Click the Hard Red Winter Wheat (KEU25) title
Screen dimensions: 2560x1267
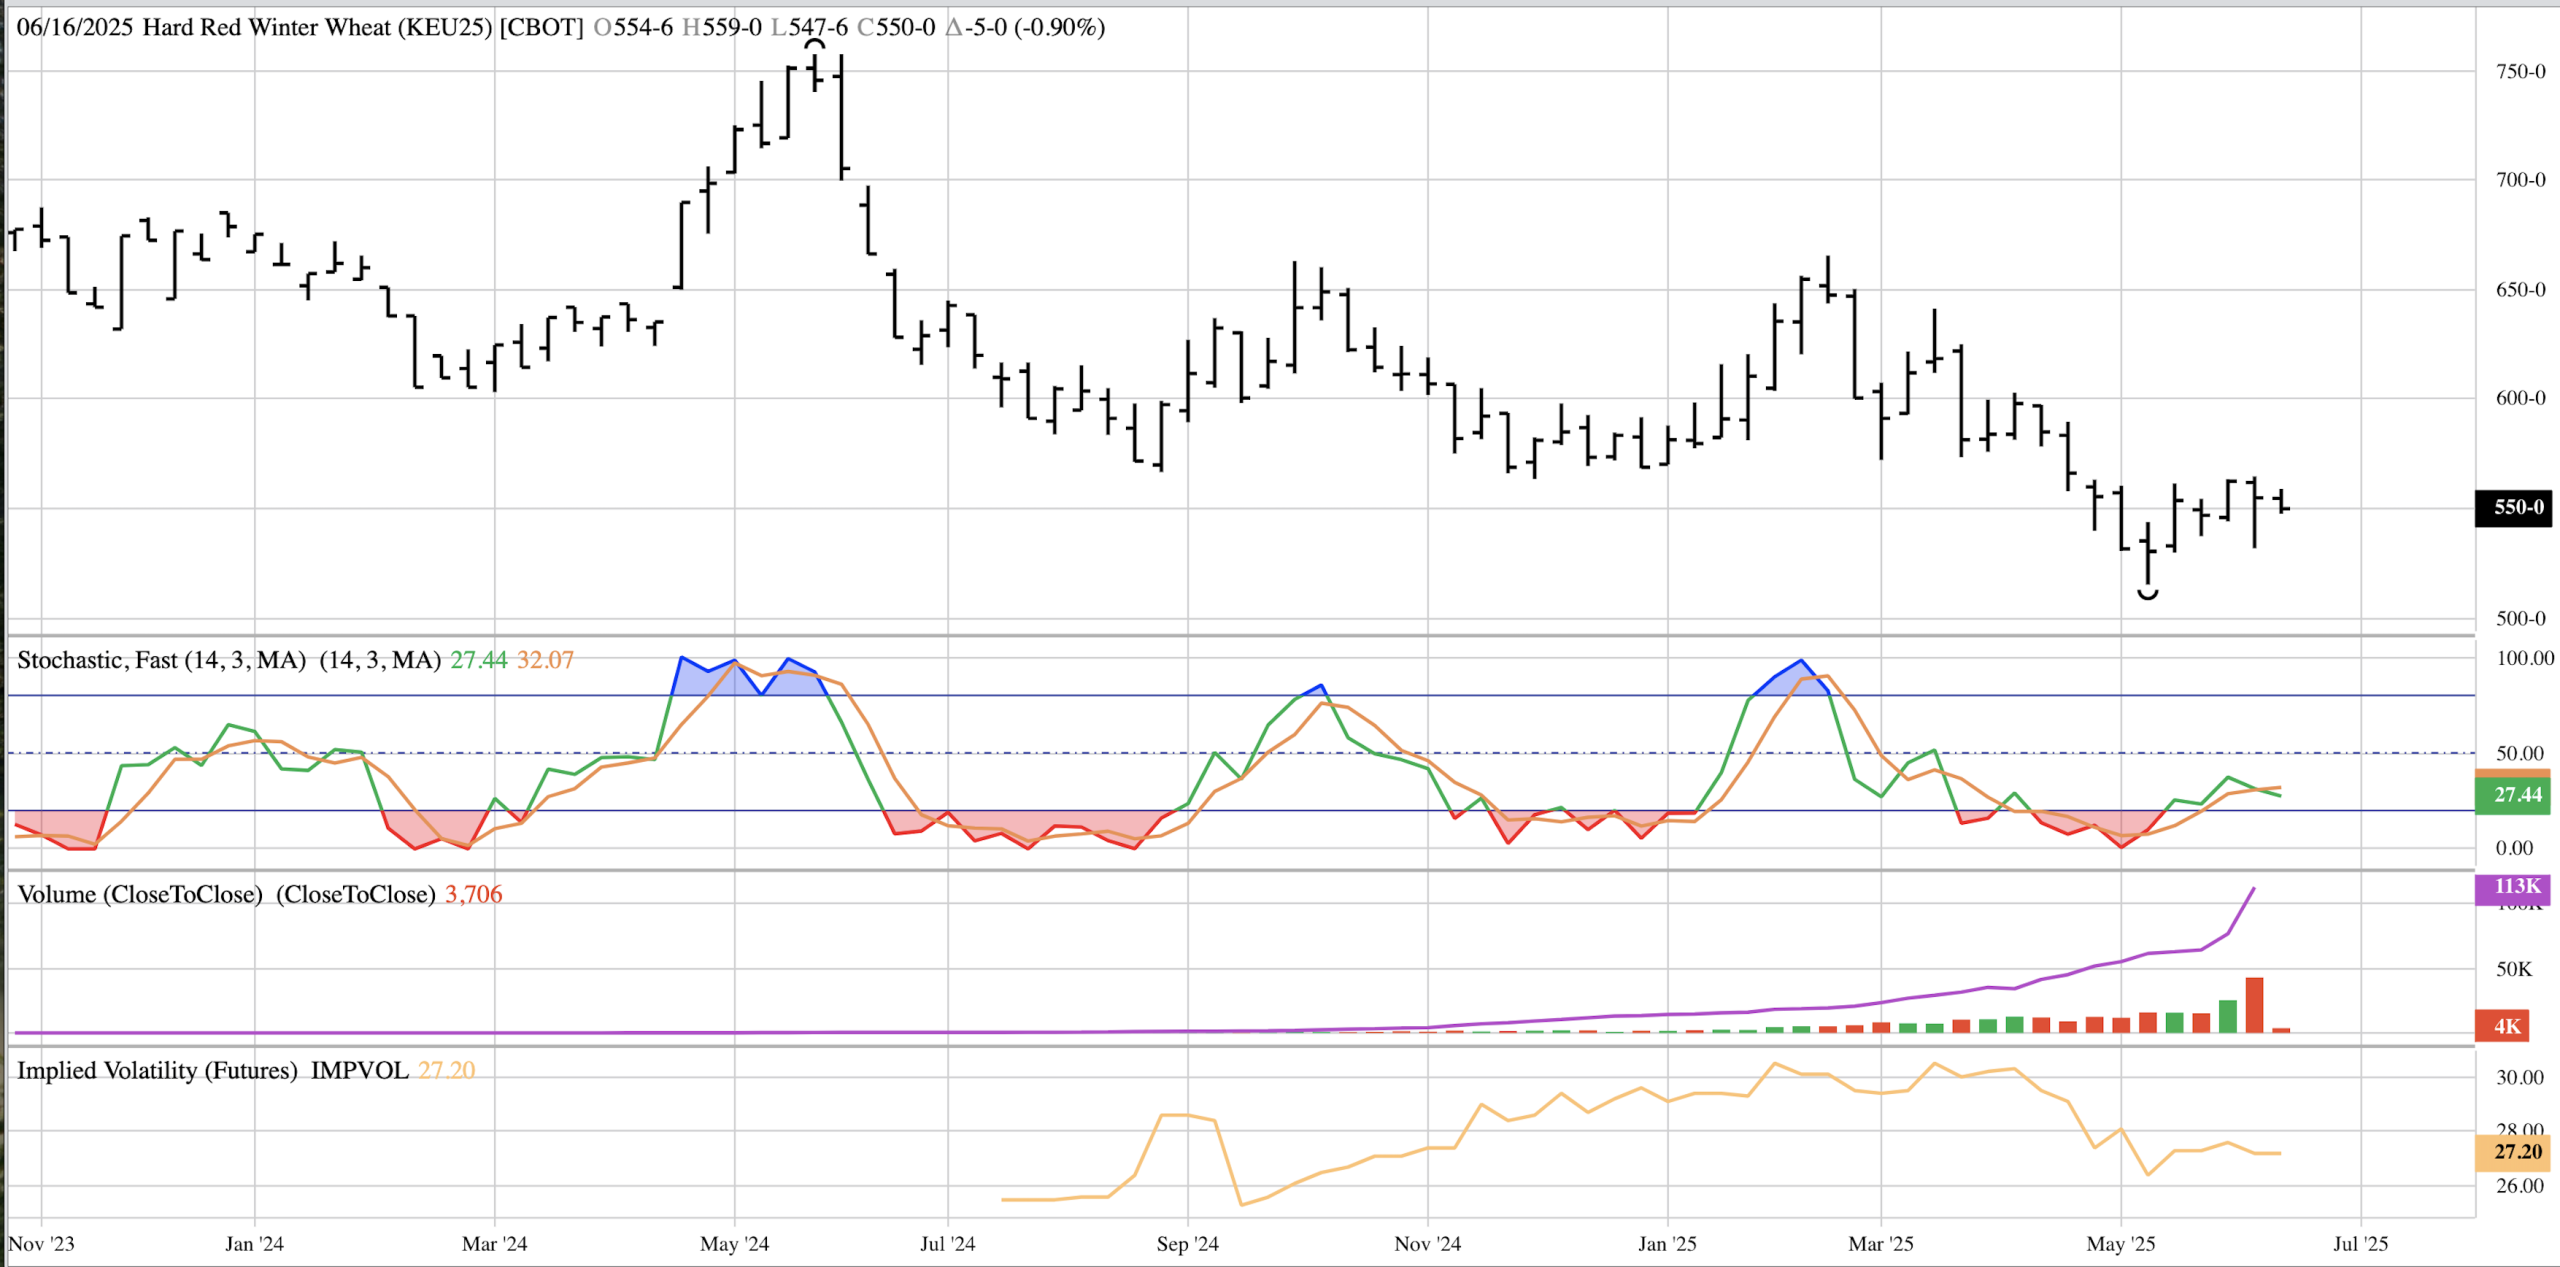(x=317, y=27)
